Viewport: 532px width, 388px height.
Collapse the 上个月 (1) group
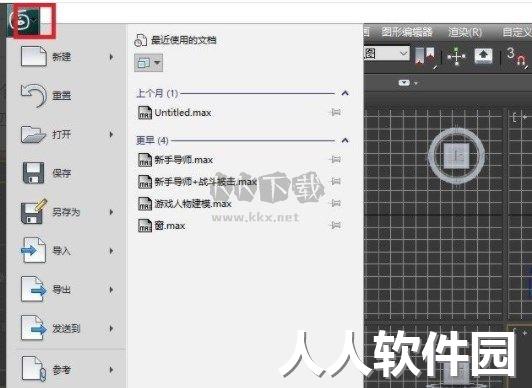coord(345,93)
